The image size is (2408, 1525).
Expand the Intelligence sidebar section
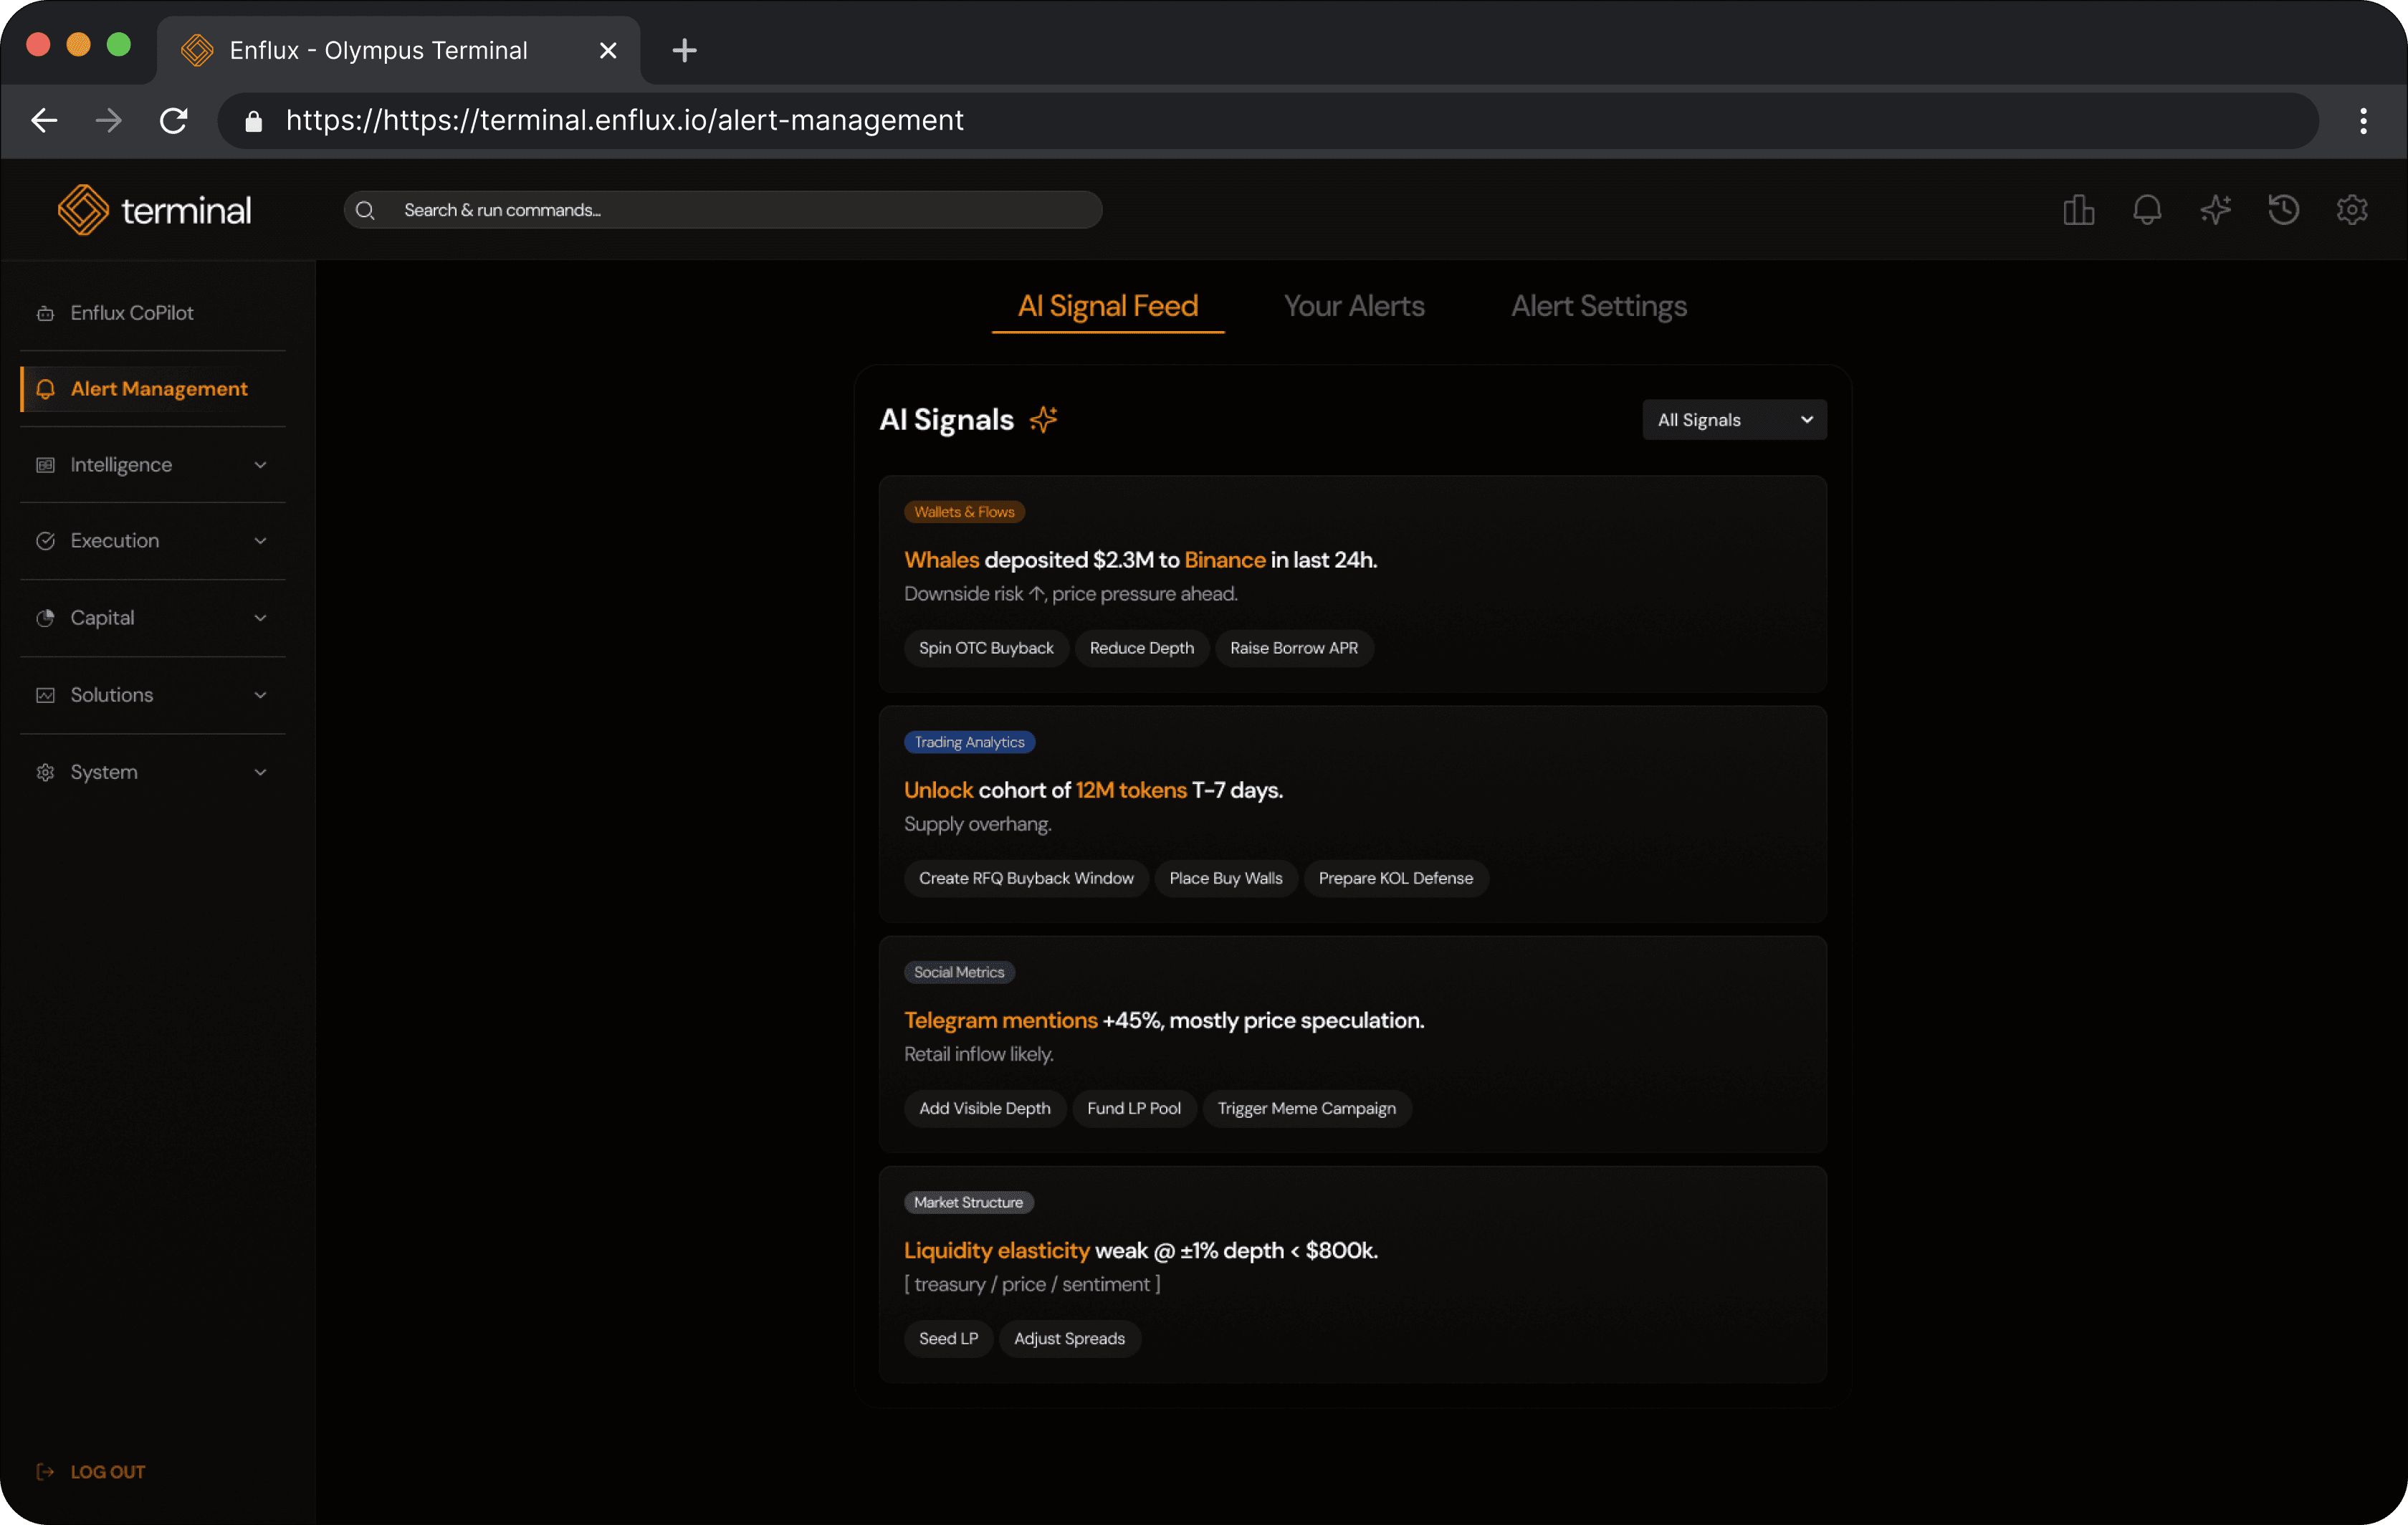click(x=153, y=465)
